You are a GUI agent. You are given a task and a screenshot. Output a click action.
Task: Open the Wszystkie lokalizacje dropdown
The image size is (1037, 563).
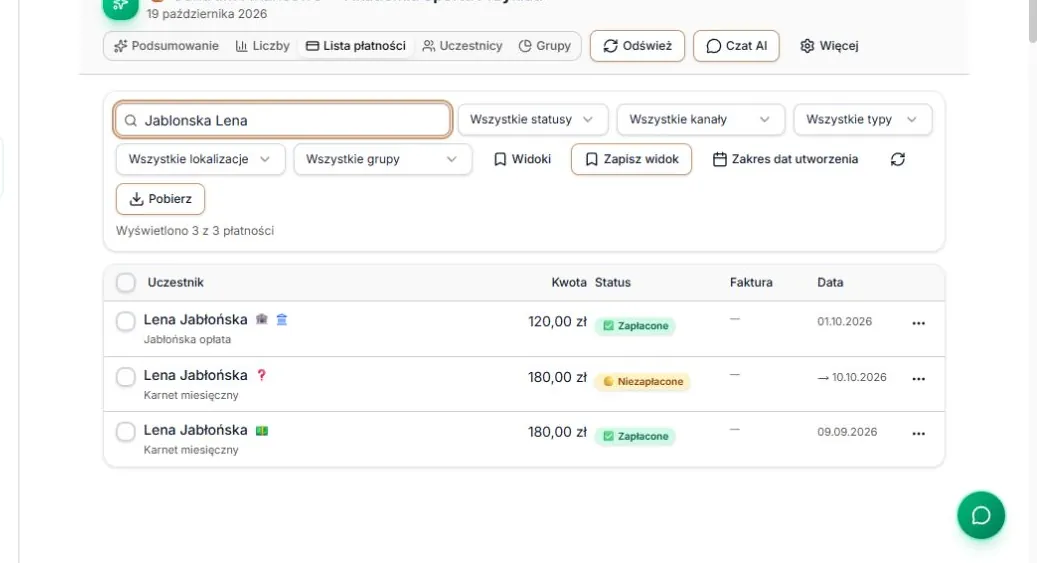(200, 159)
